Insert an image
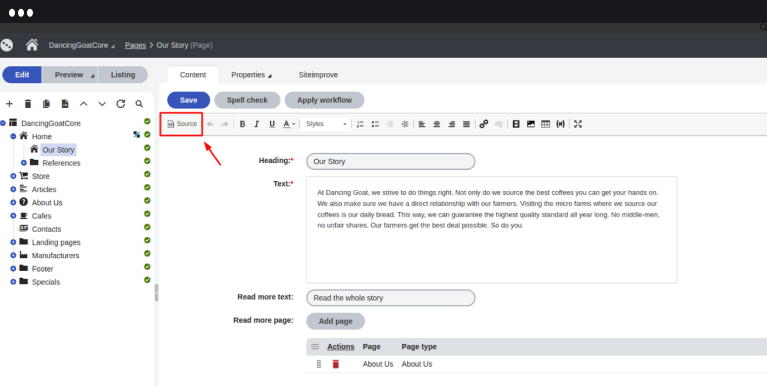Screen dimensions: 767x386 531,124
